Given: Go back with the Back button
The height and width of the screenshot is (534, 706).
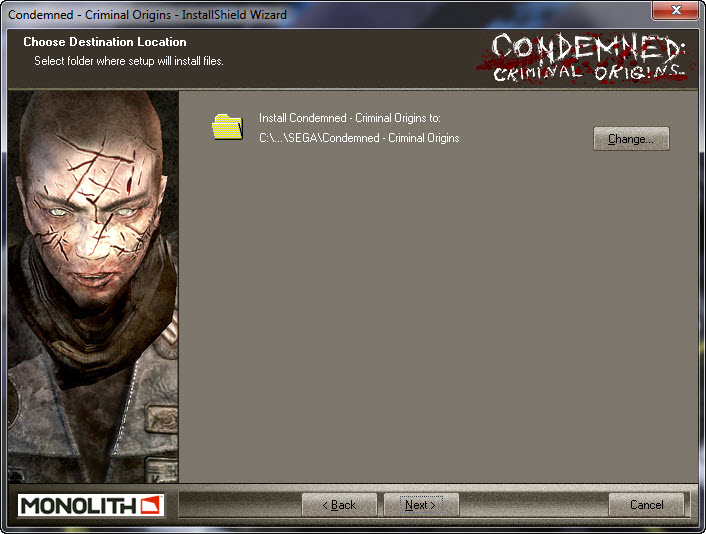Looking at the screenshot, I should tap(339, 505).
